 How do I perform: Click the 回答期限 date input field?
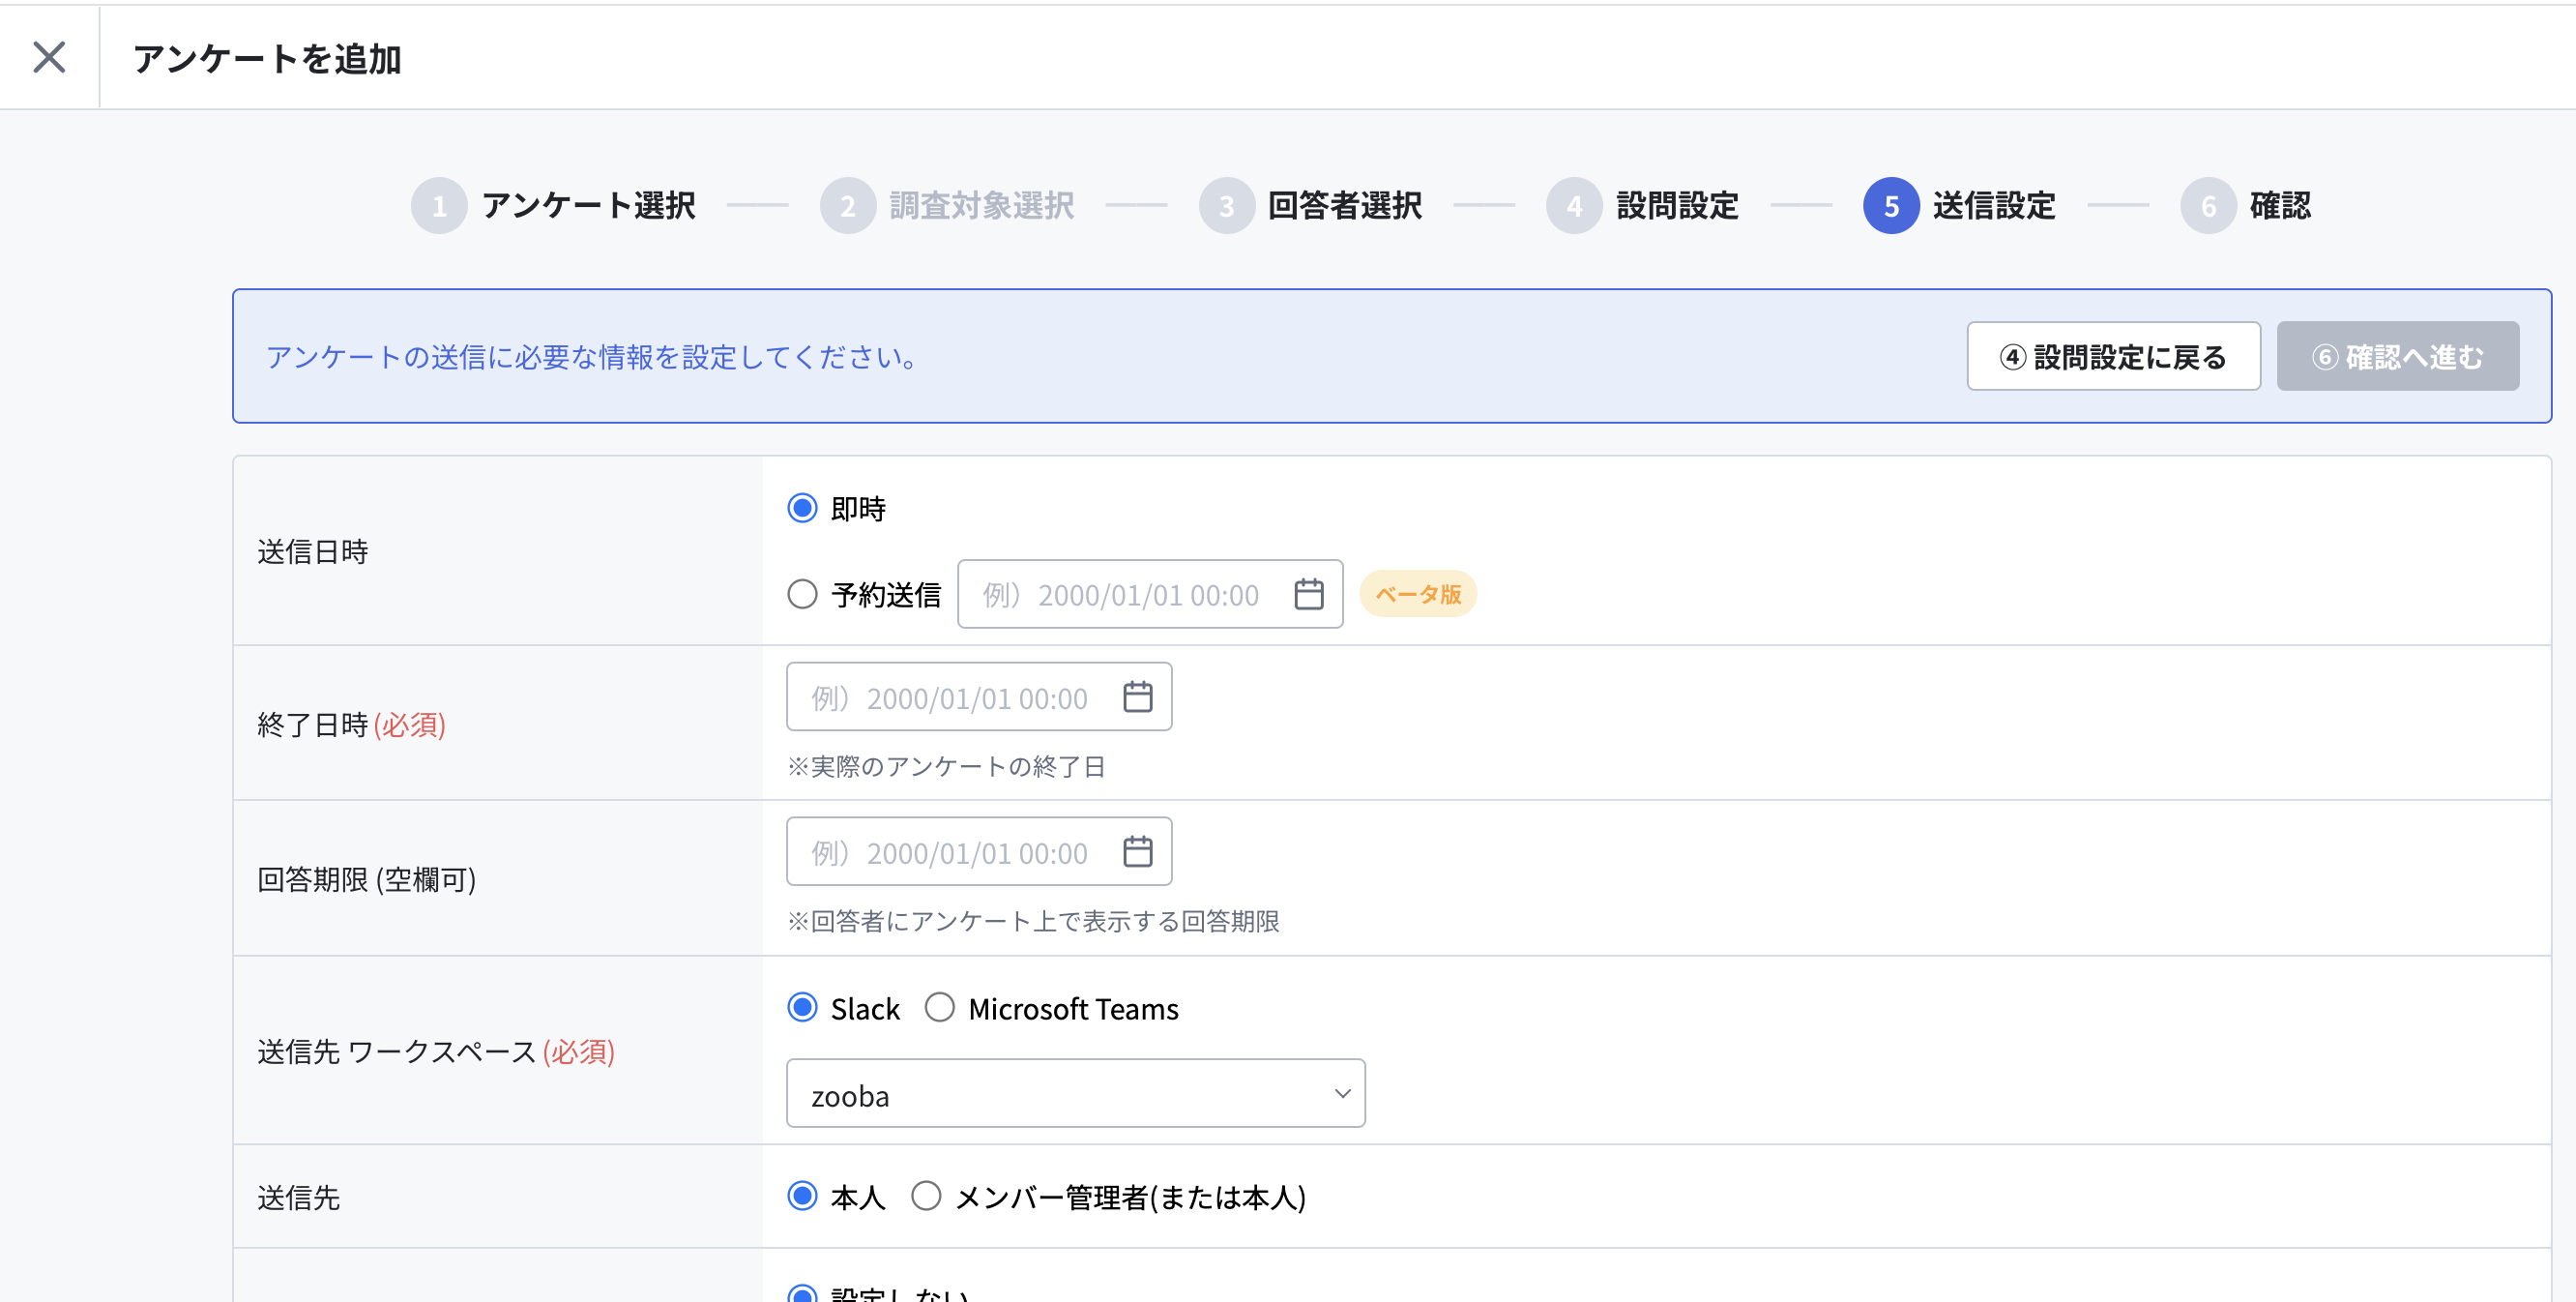click(x=979, y=852)
